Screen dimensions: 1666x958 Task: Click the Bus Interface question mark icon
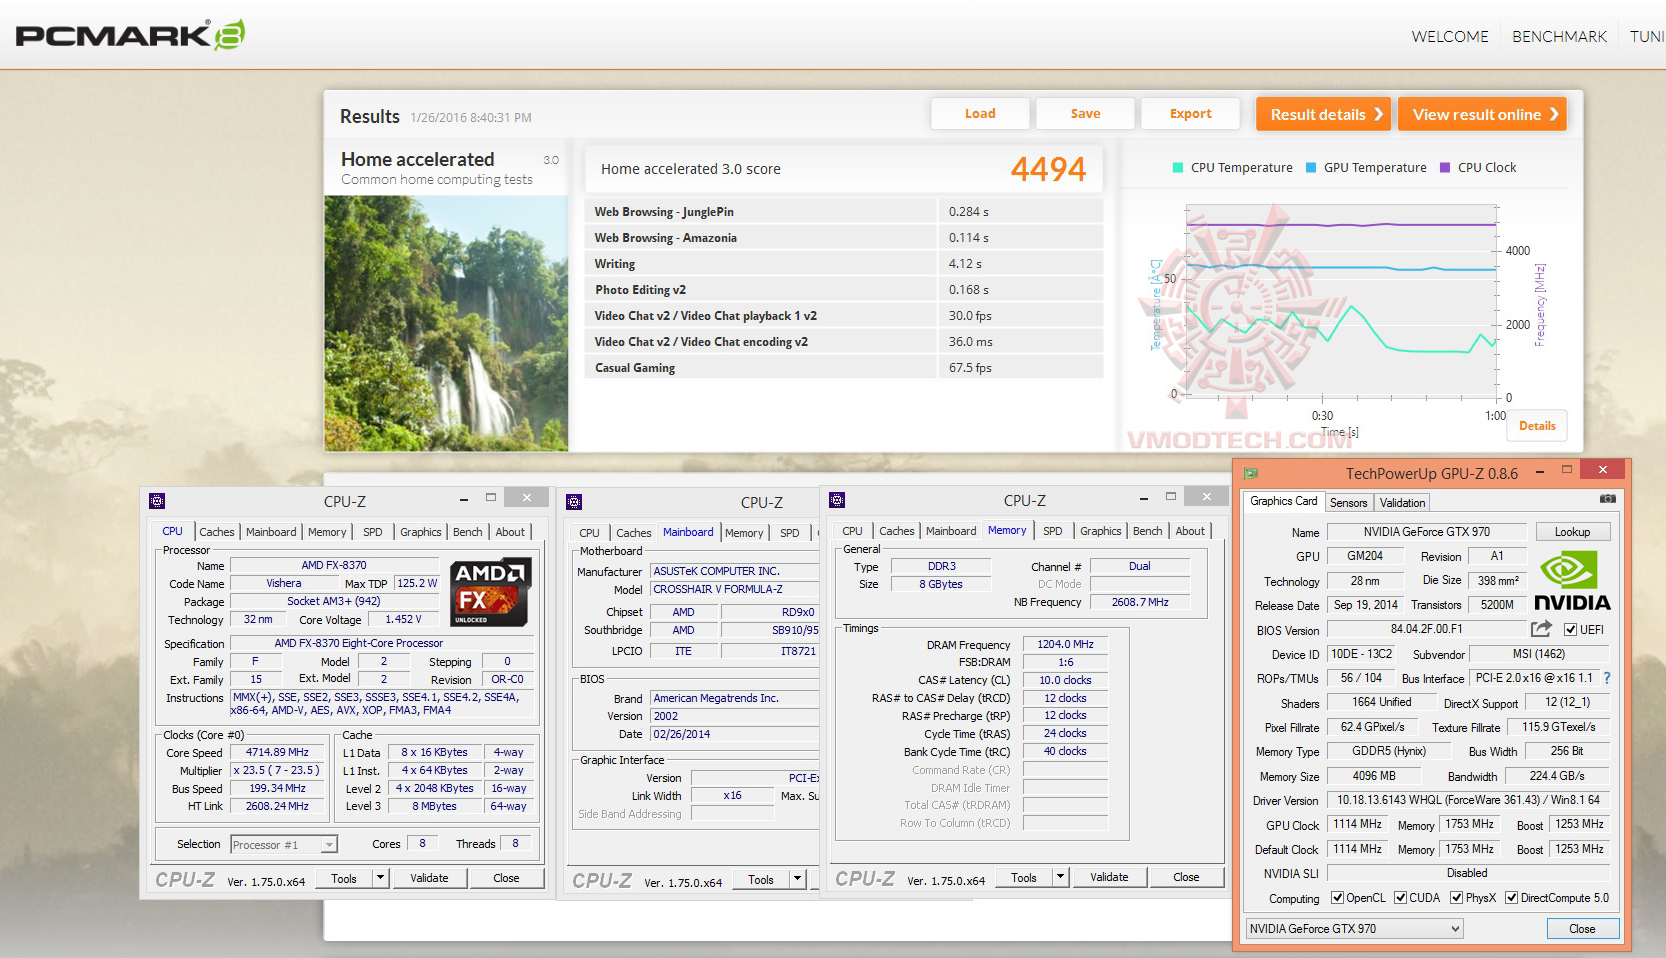(x=1607, y=678)
